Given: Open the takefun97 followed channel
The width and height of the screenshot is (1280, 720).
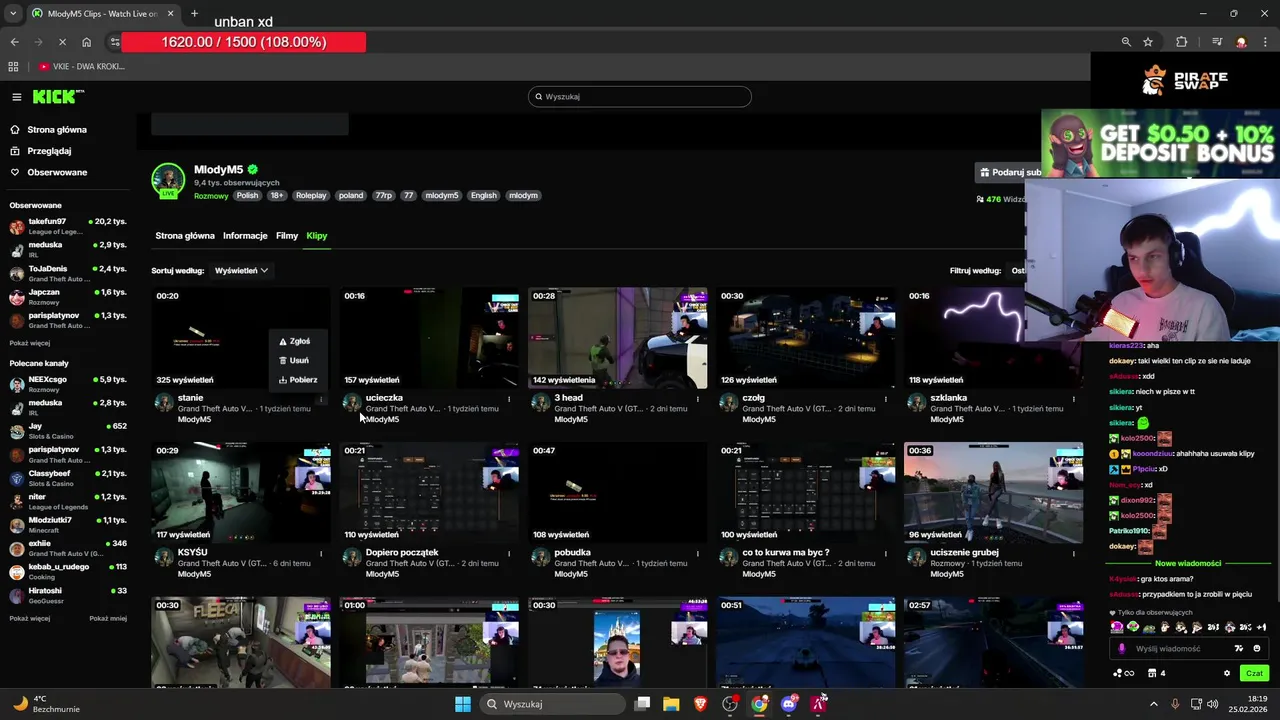Looking at the screenshot, I should click(x=68, y=226).
